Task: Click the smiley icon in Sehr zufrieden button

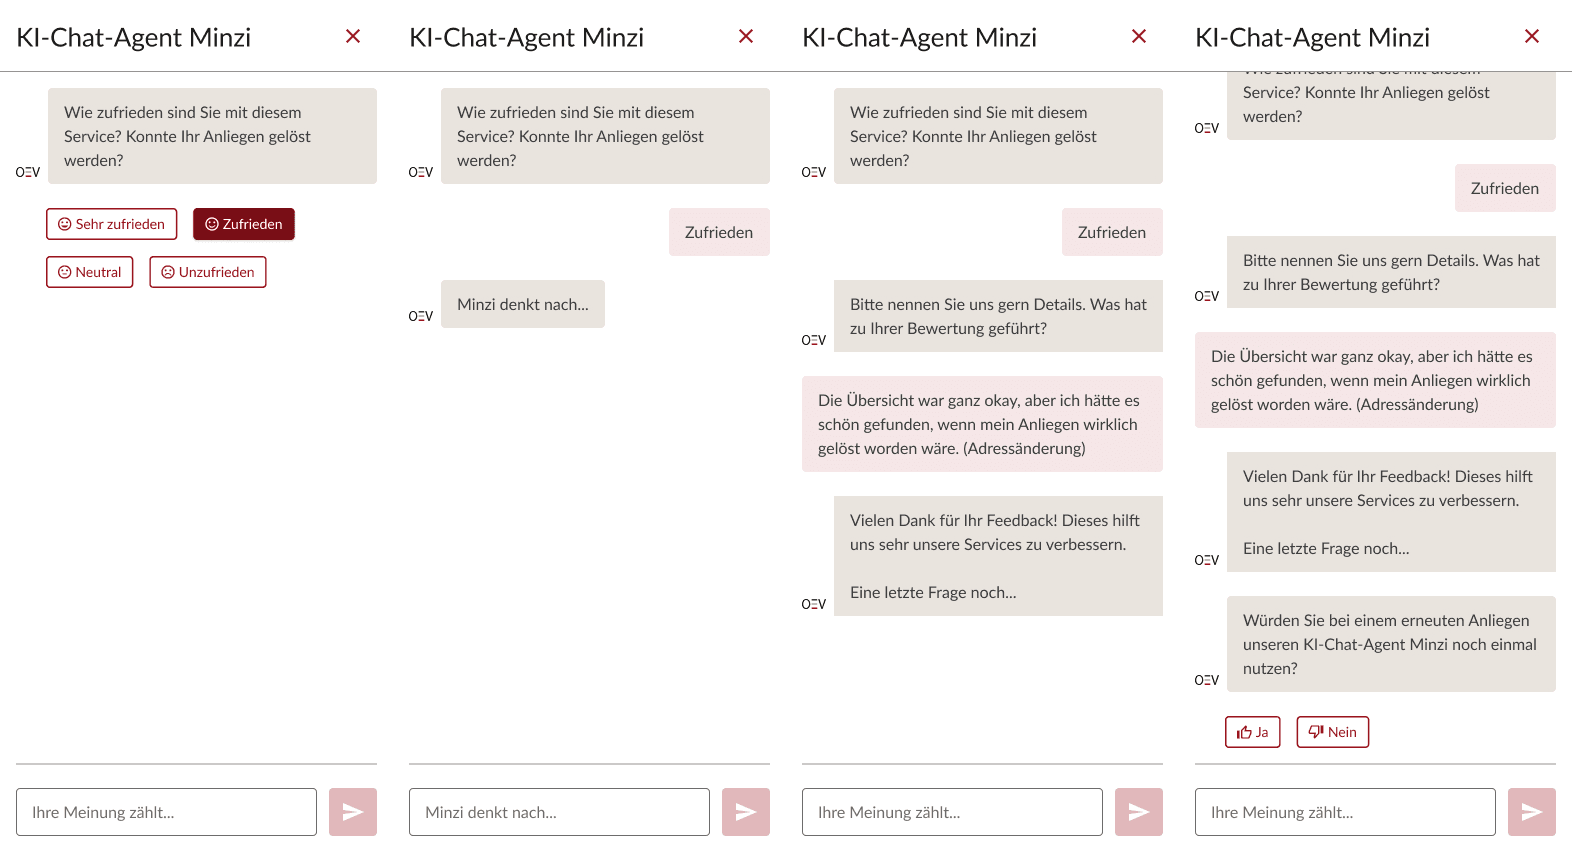Action: click(x=64, y=223)
